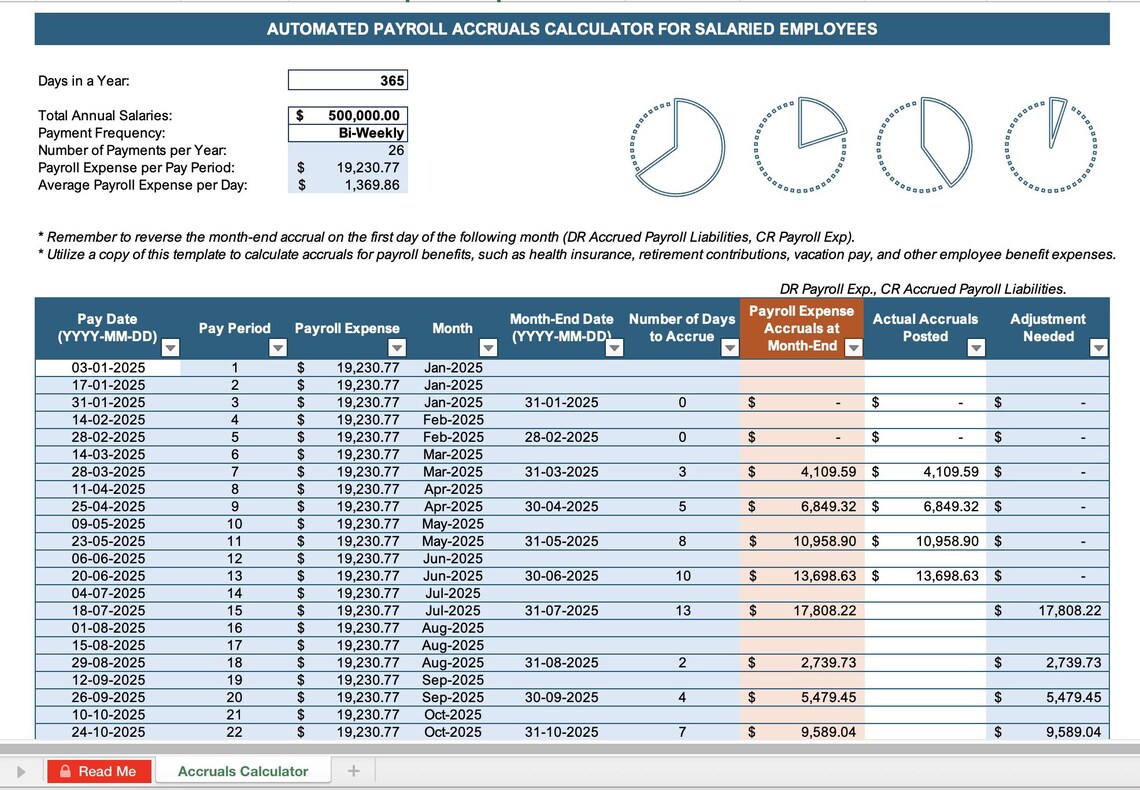Expand the Payroll Expense column filter
Viewport: 1140px width, 790px height.
(396, 348)
